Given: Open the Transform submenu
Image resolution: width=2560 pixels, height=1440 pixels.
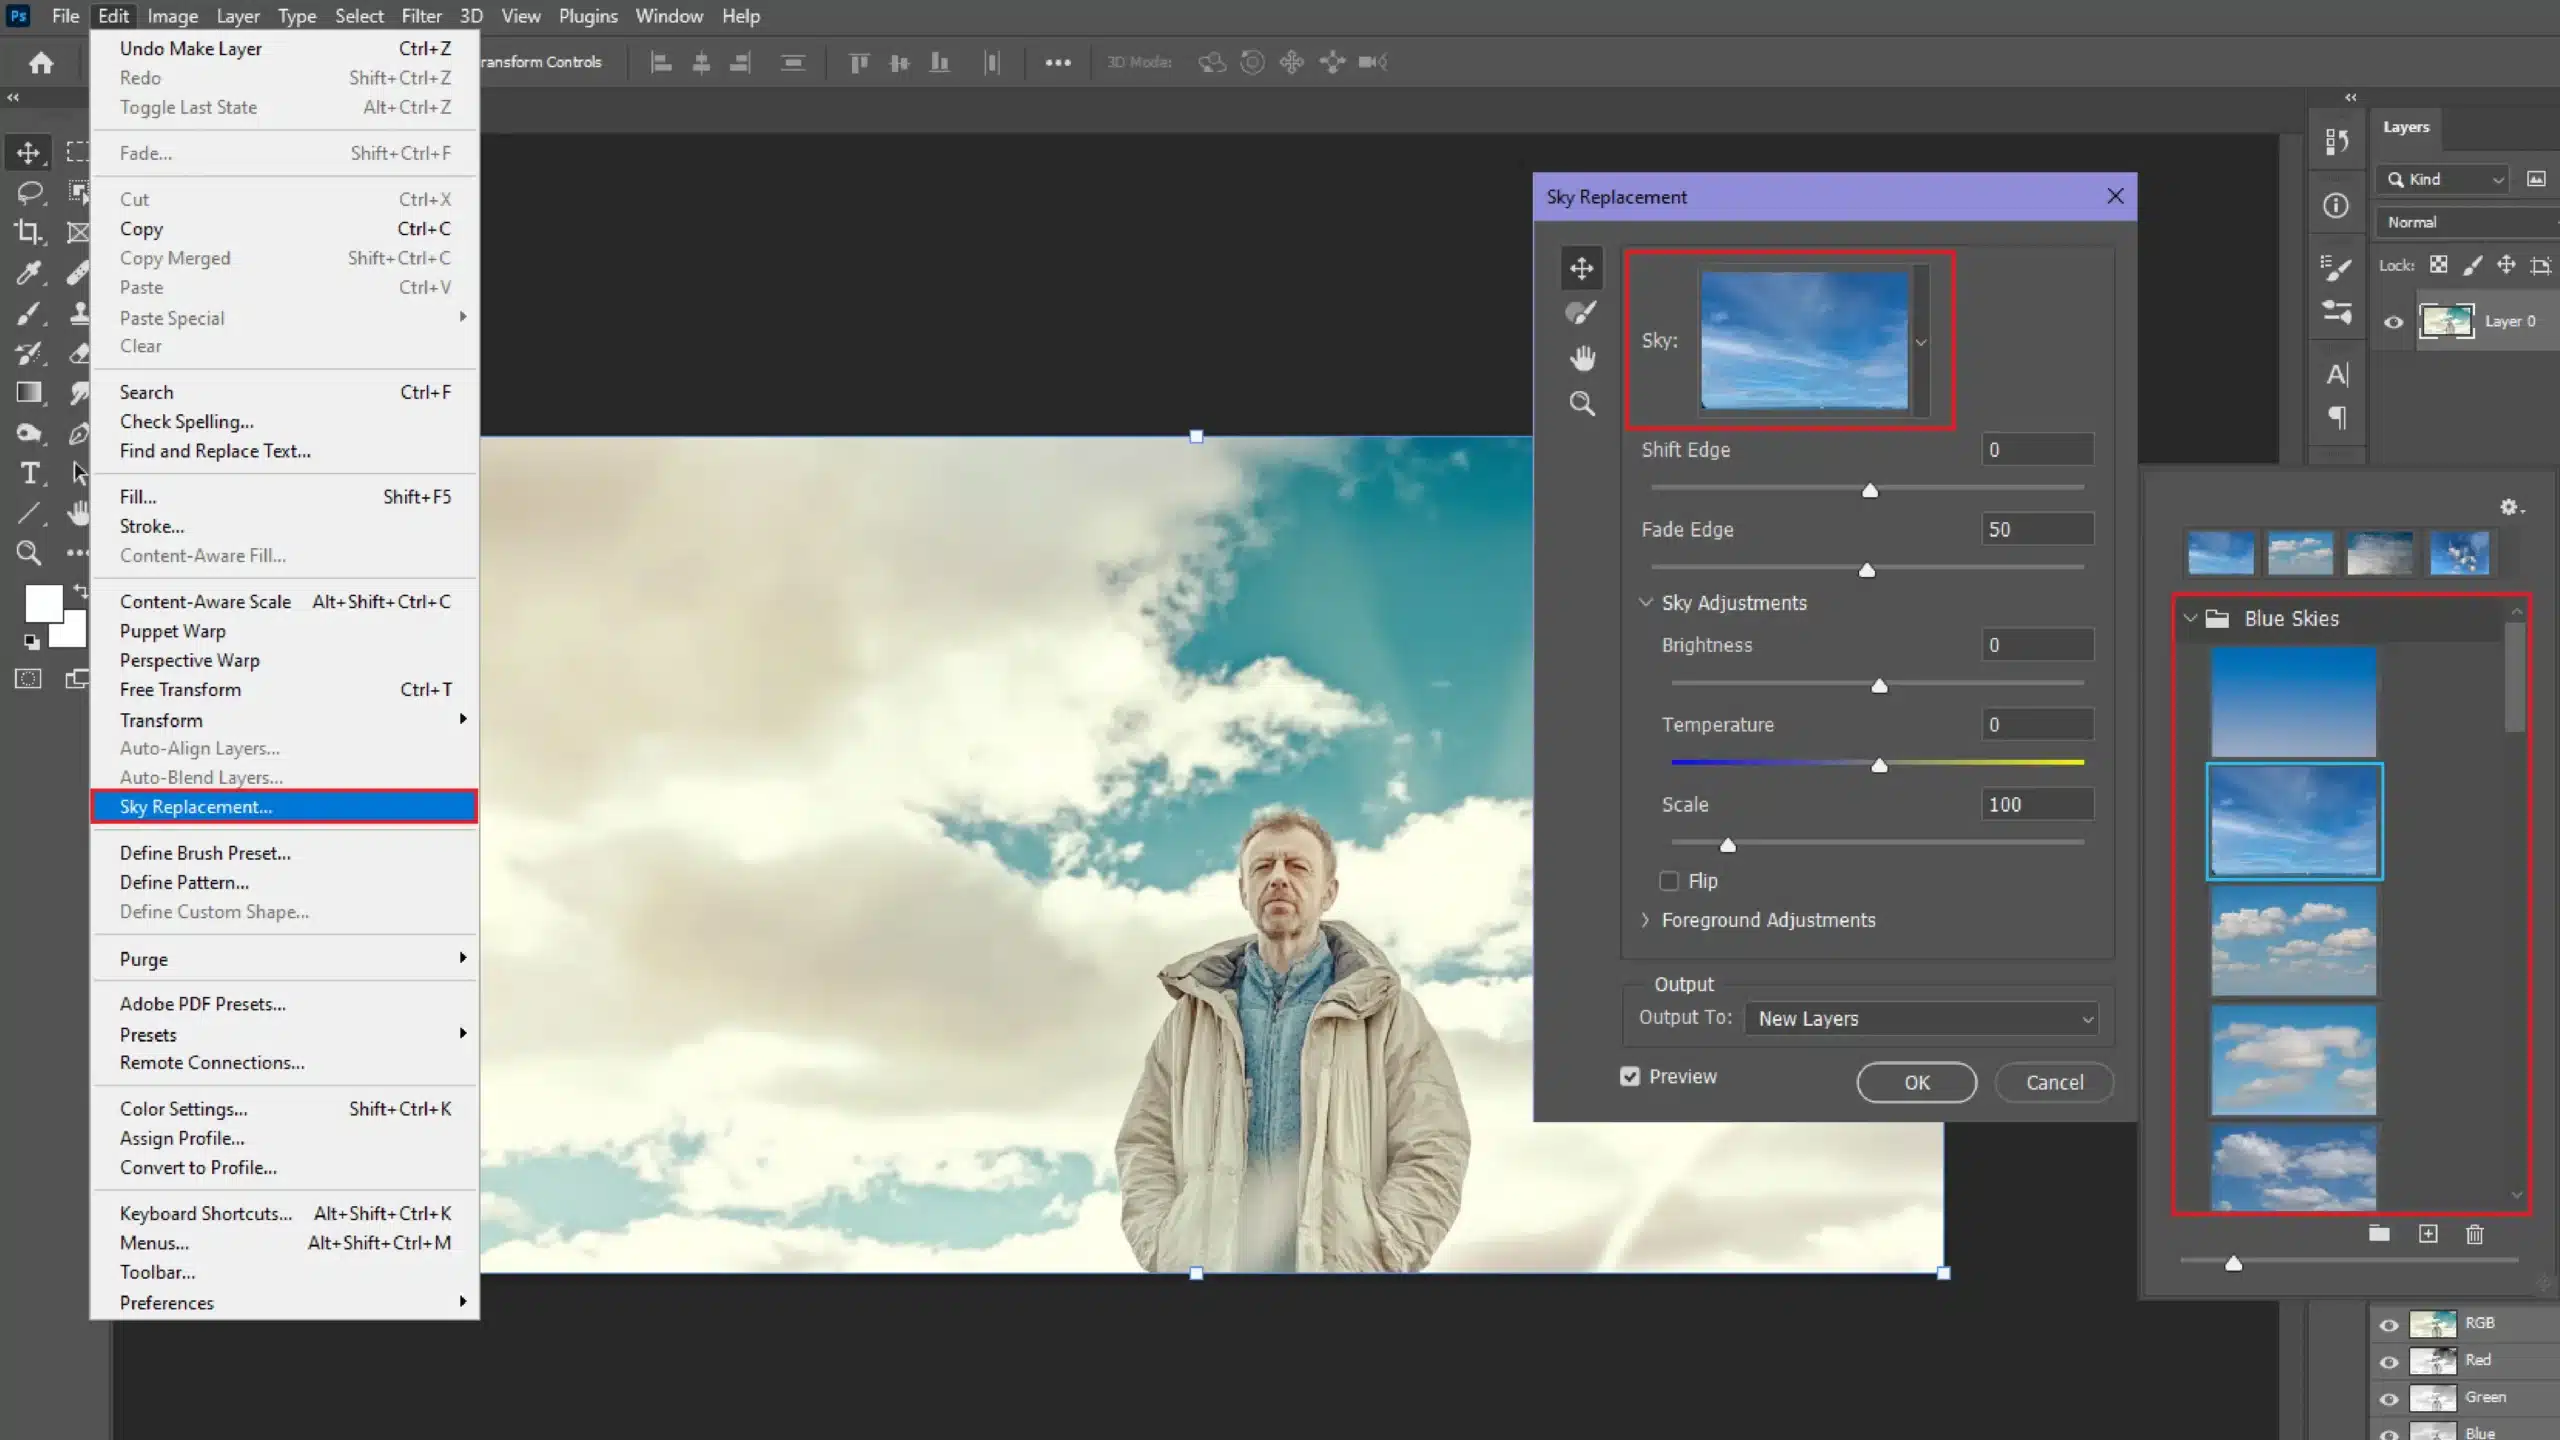Looking at the screenshot, I should click(x=284, y=720).
